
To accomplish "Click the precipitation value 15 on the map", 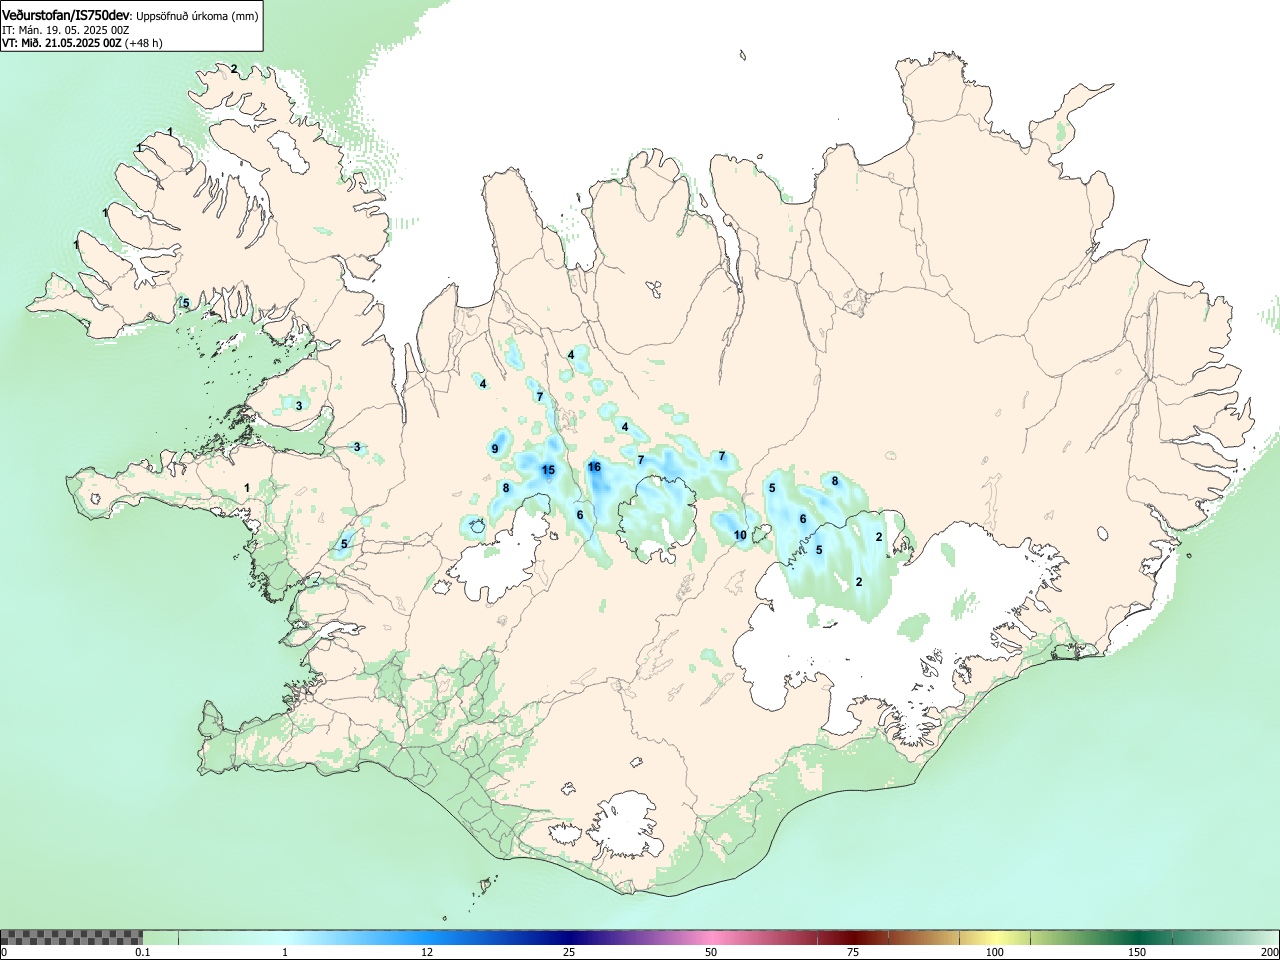I will pos(548,470).
